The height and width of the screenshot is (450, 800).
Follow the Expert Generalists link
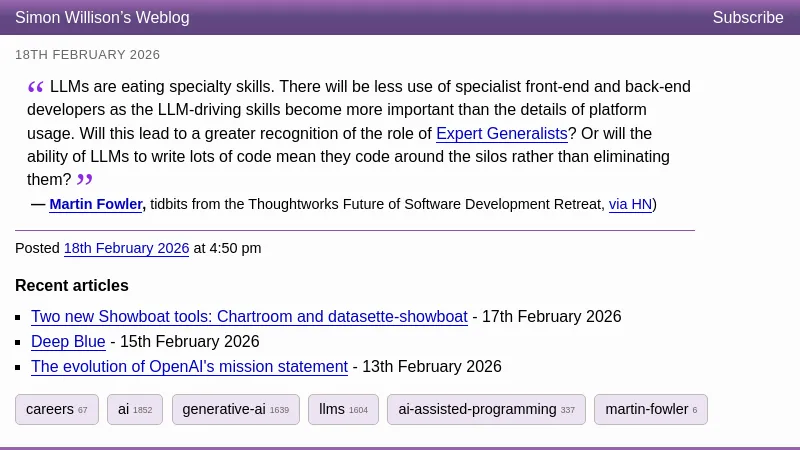[502, 133]
